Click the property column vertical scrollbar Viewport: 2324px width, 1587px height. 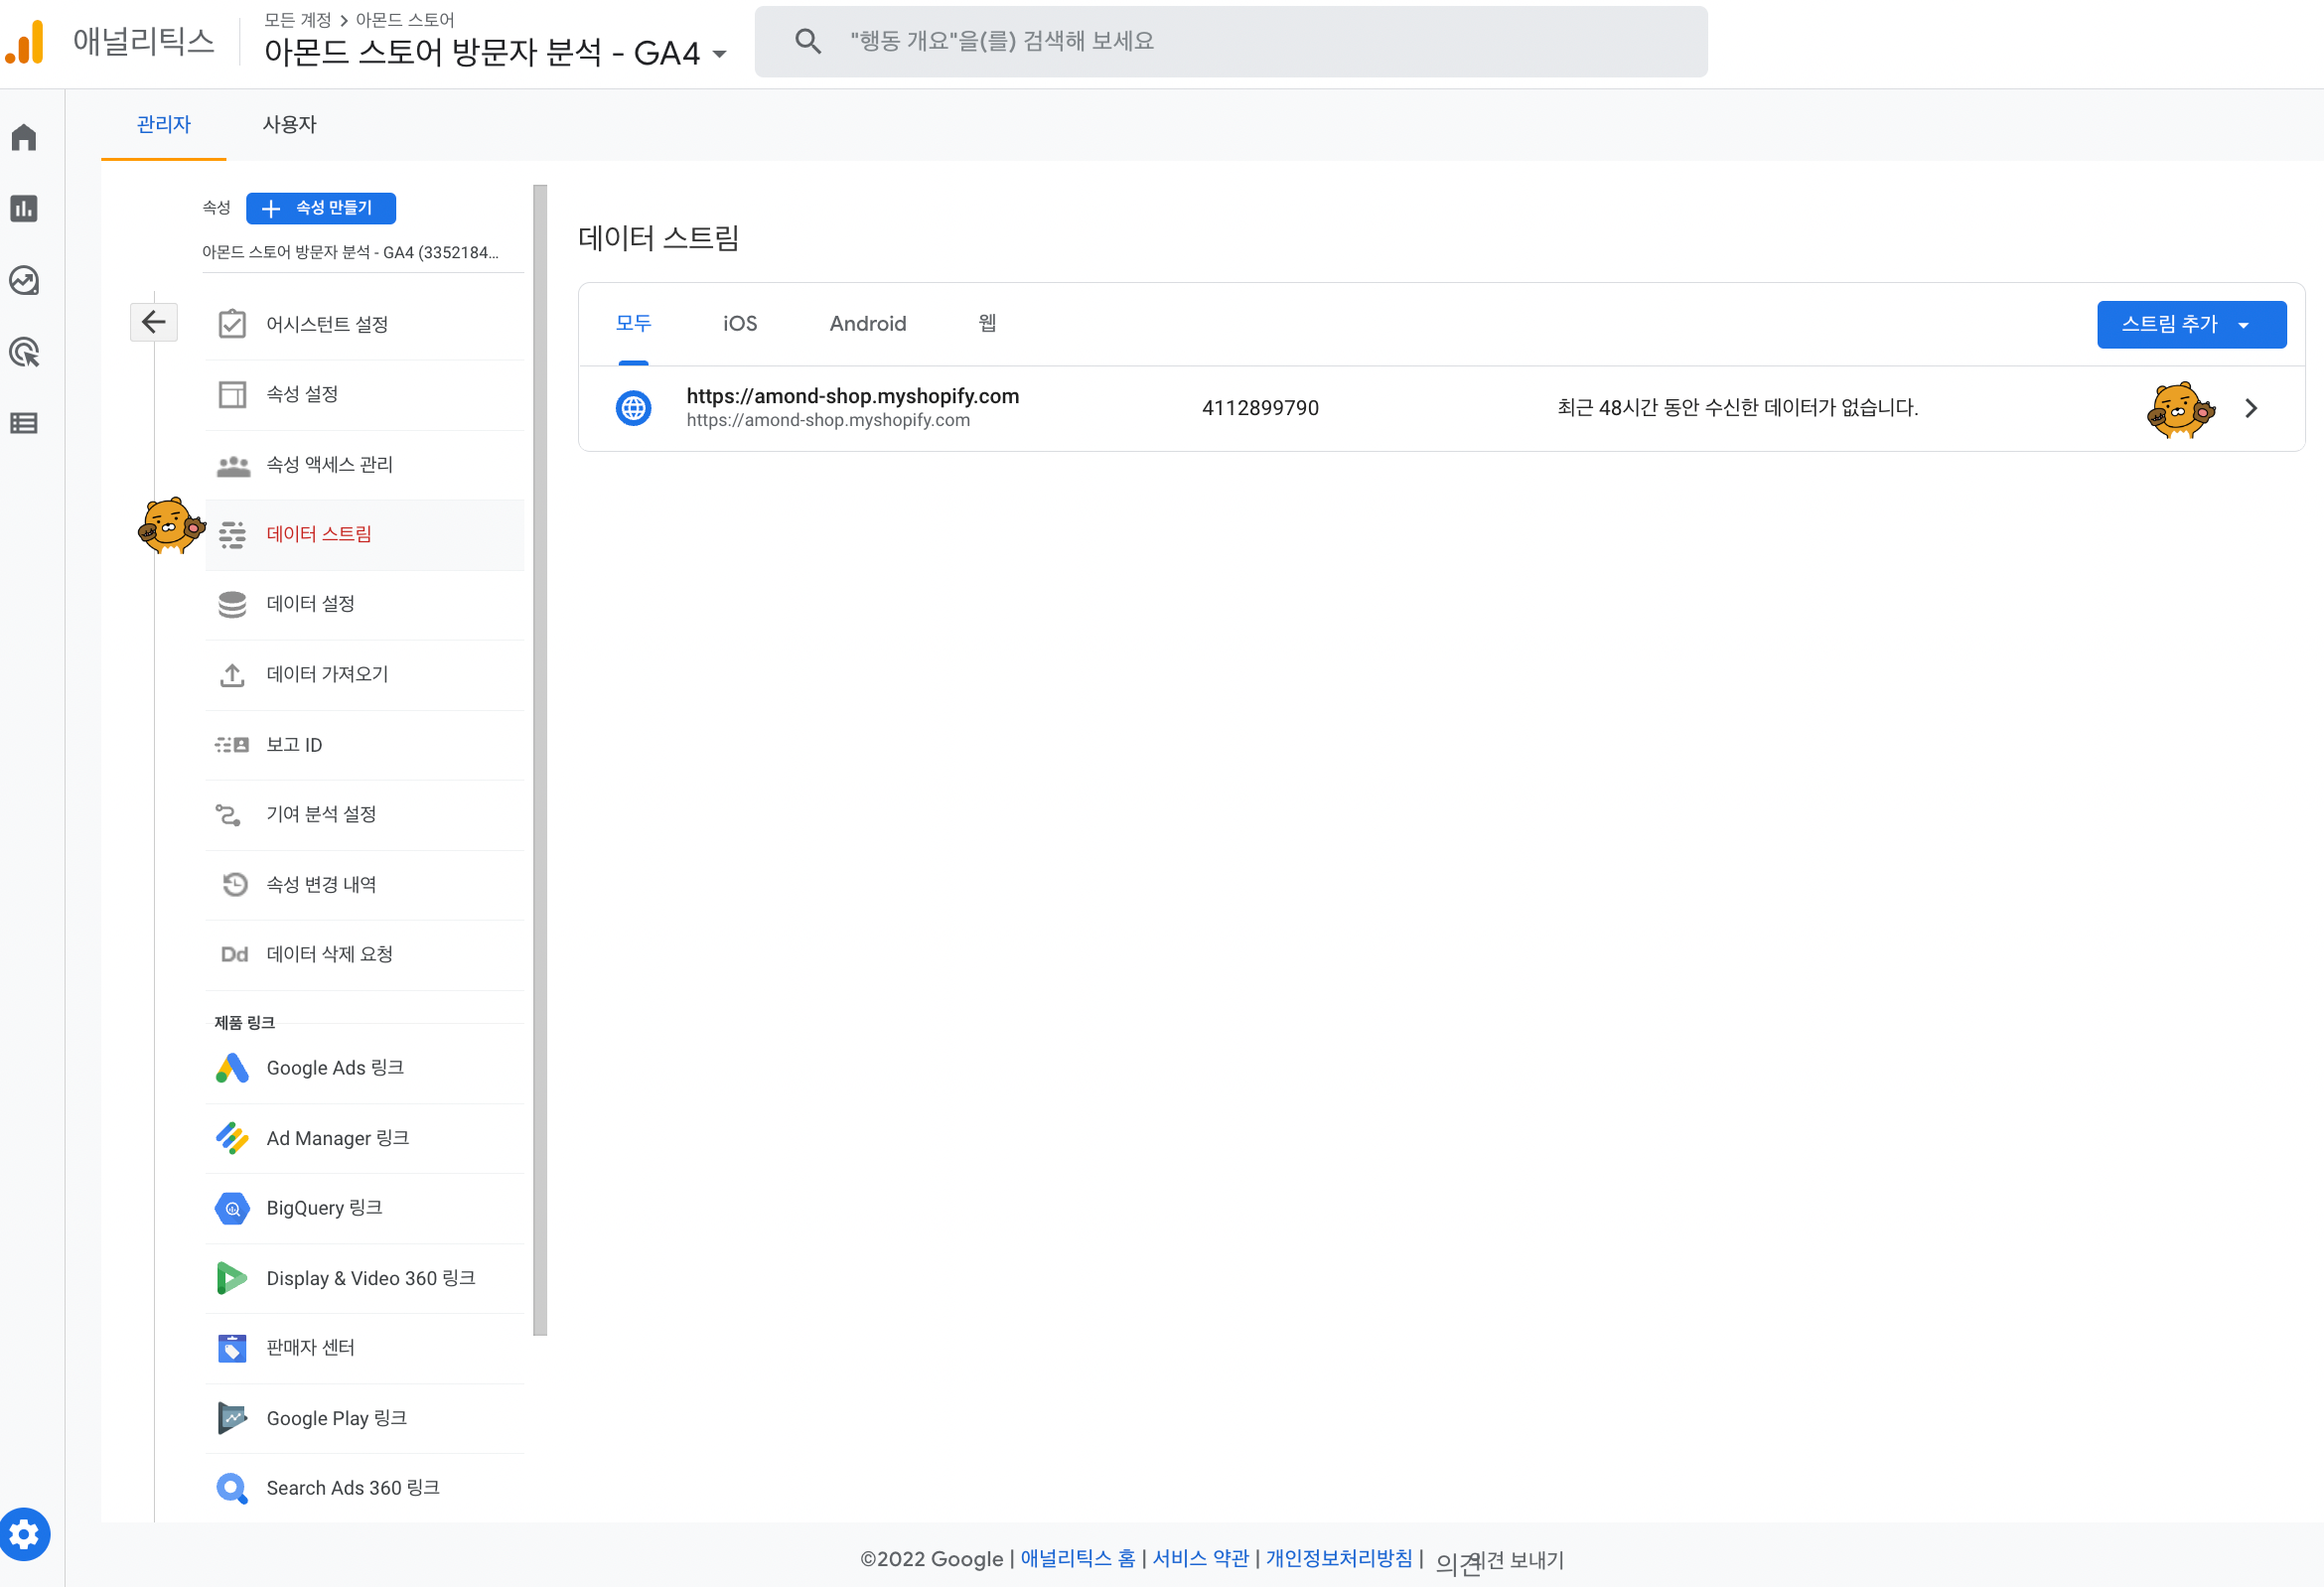click(540, 760)
